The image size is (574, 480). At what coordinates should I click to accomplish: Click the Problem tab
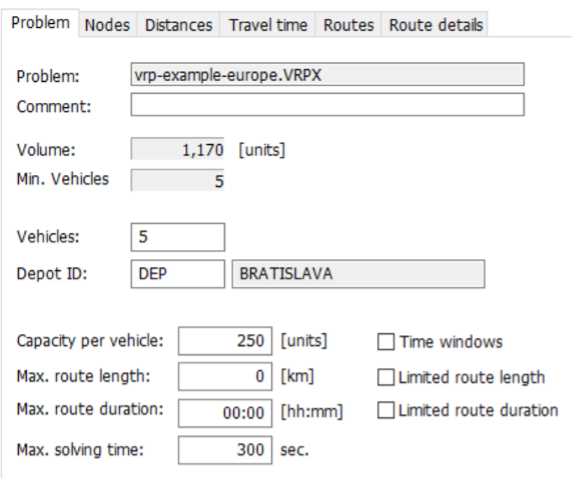tap(40, 23)
